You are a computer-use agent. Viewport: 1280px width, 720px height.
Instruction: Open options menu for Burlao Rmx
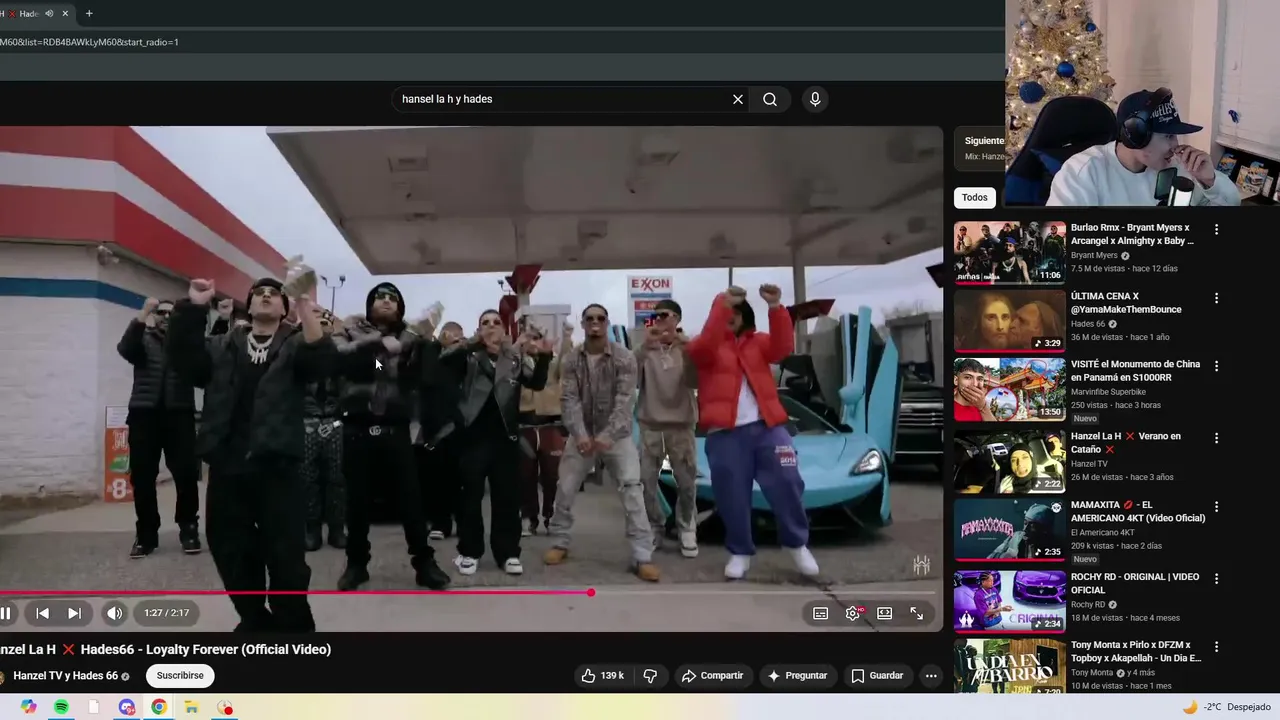[x=1216, y=230]
